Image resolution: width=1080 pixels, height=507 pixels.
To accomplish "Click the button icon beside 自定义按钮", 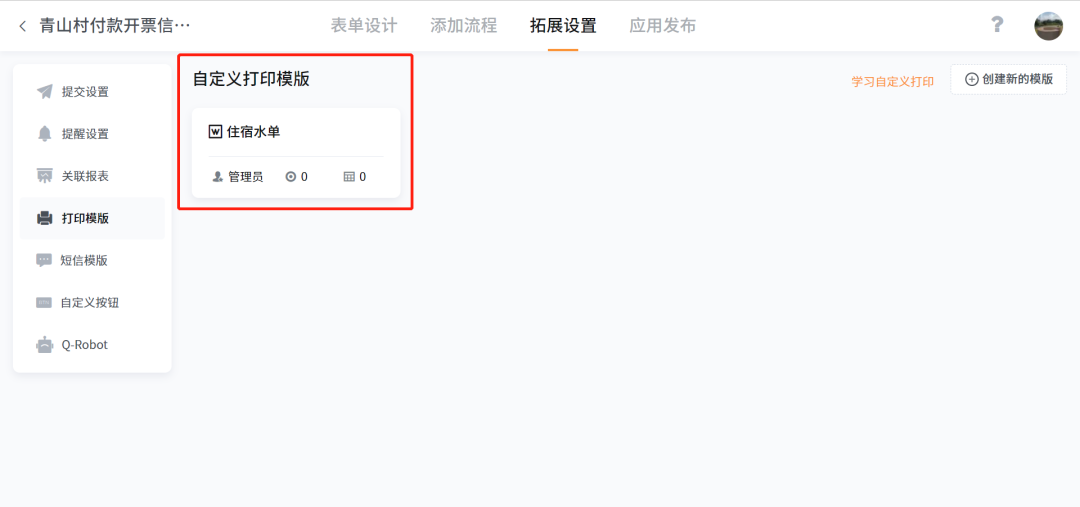I will 44,302.
